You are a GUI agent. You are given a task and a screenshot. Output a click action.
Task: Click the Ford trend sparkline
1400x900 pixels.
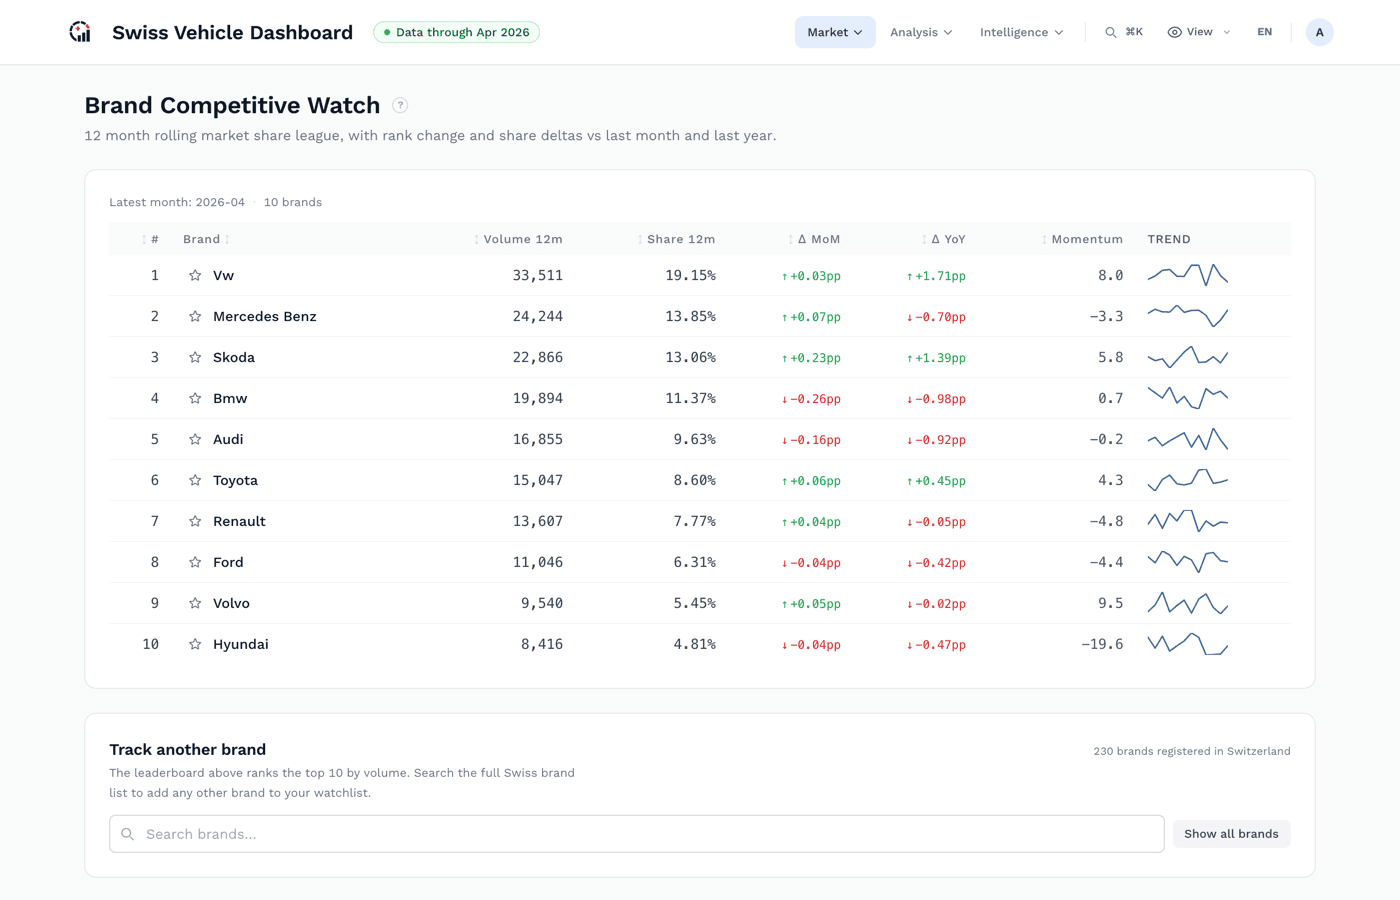[x=1188, y=562]
